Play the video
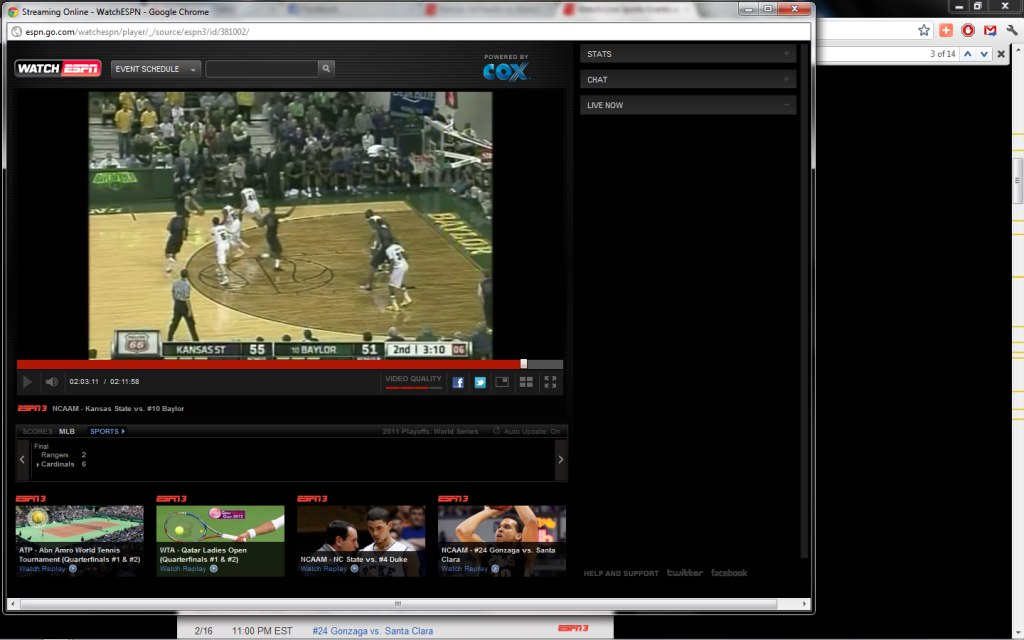1024x640 pixels. [x=27, y=382]
